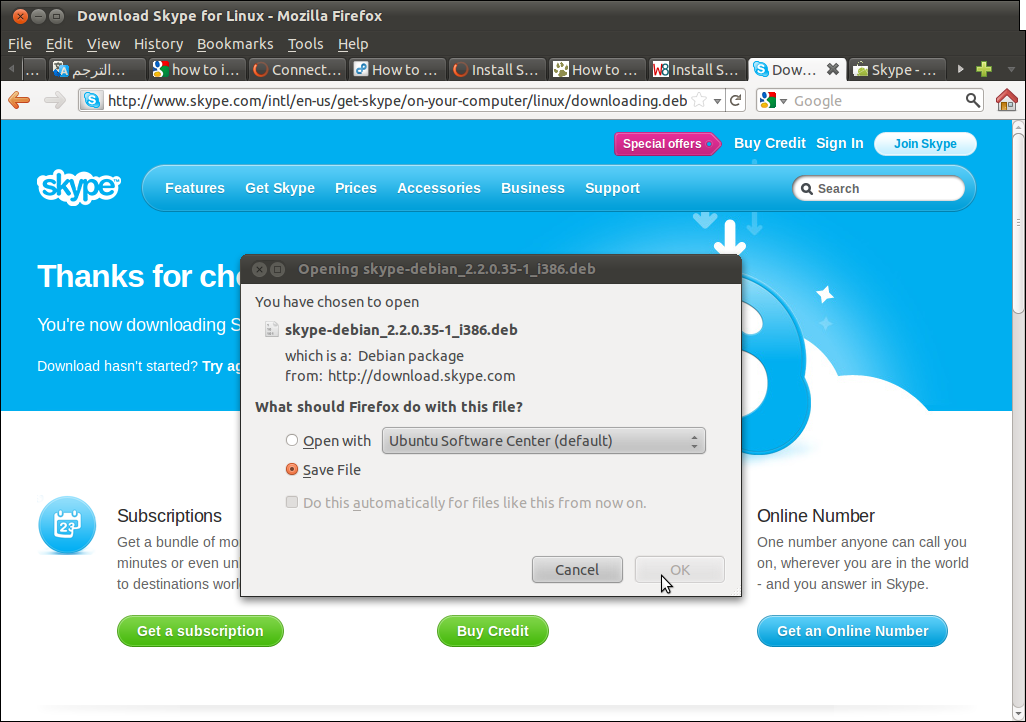Click the grayed forward arrow button

point(55,100)
